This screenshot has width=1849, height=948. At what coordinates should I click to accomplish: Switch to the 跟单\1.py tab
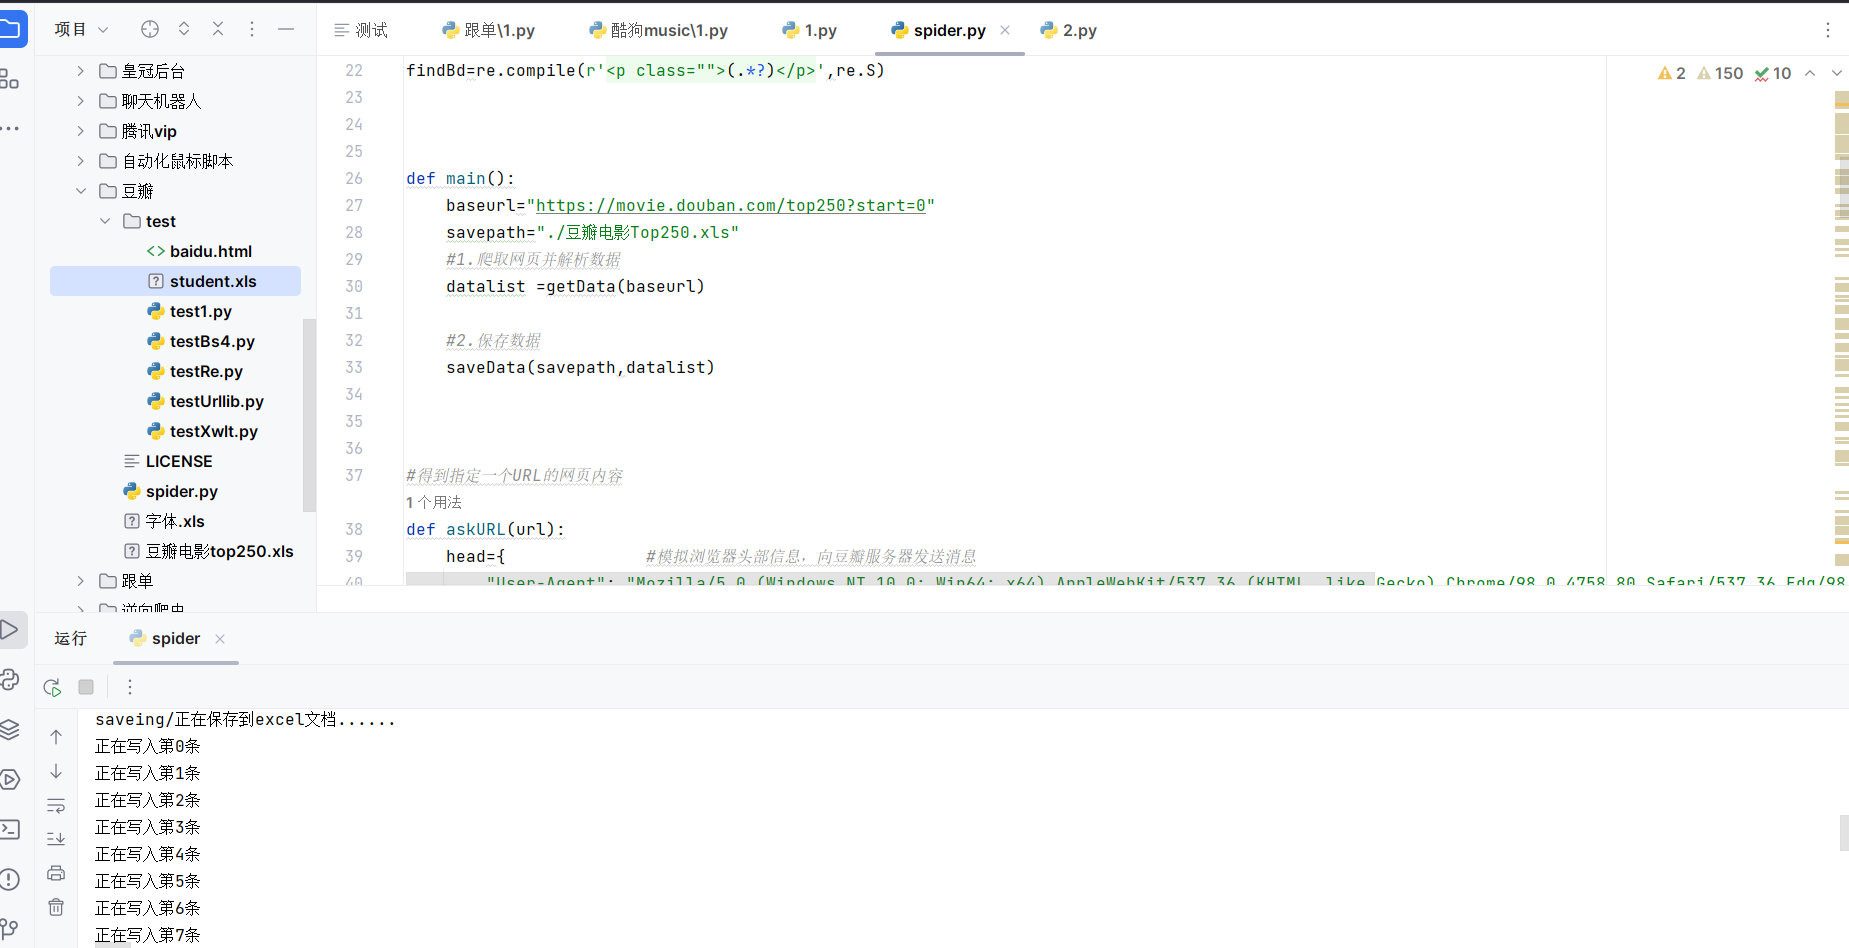click(x=489, y=30)
